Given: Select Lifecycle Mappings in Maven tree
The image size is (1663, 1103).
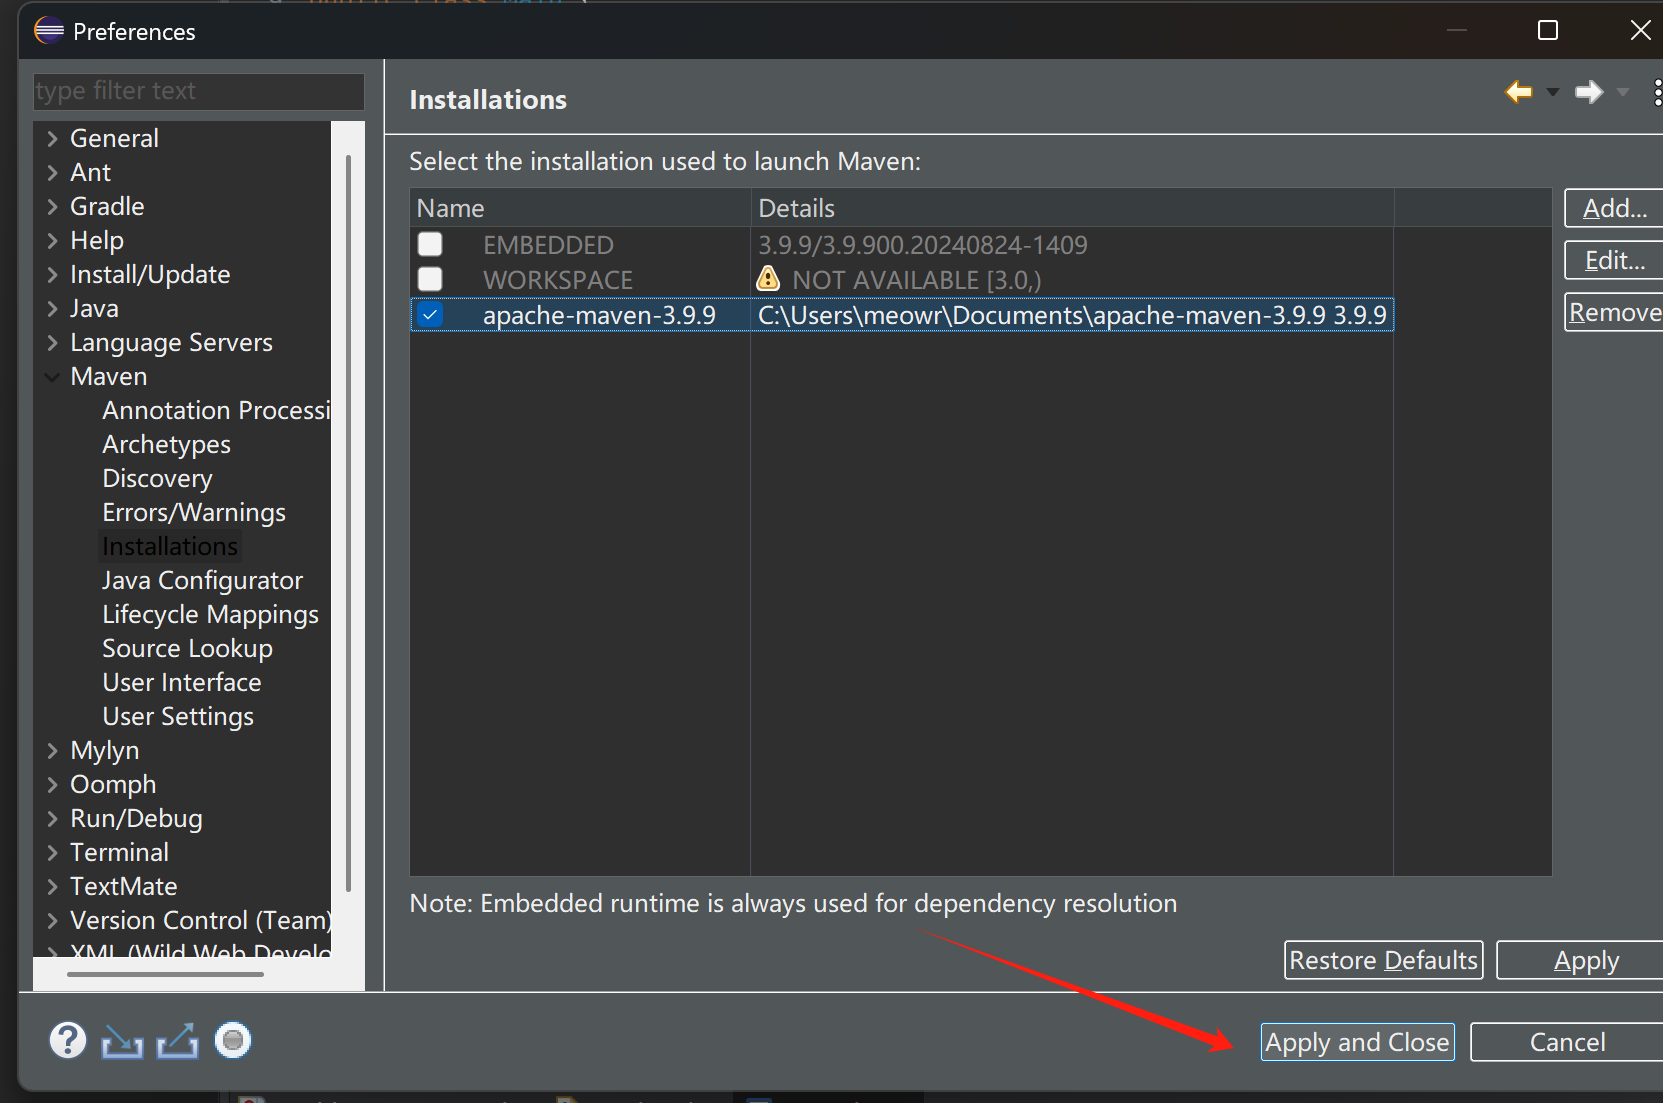Looking at the screenshot, I should click(210, 615).
